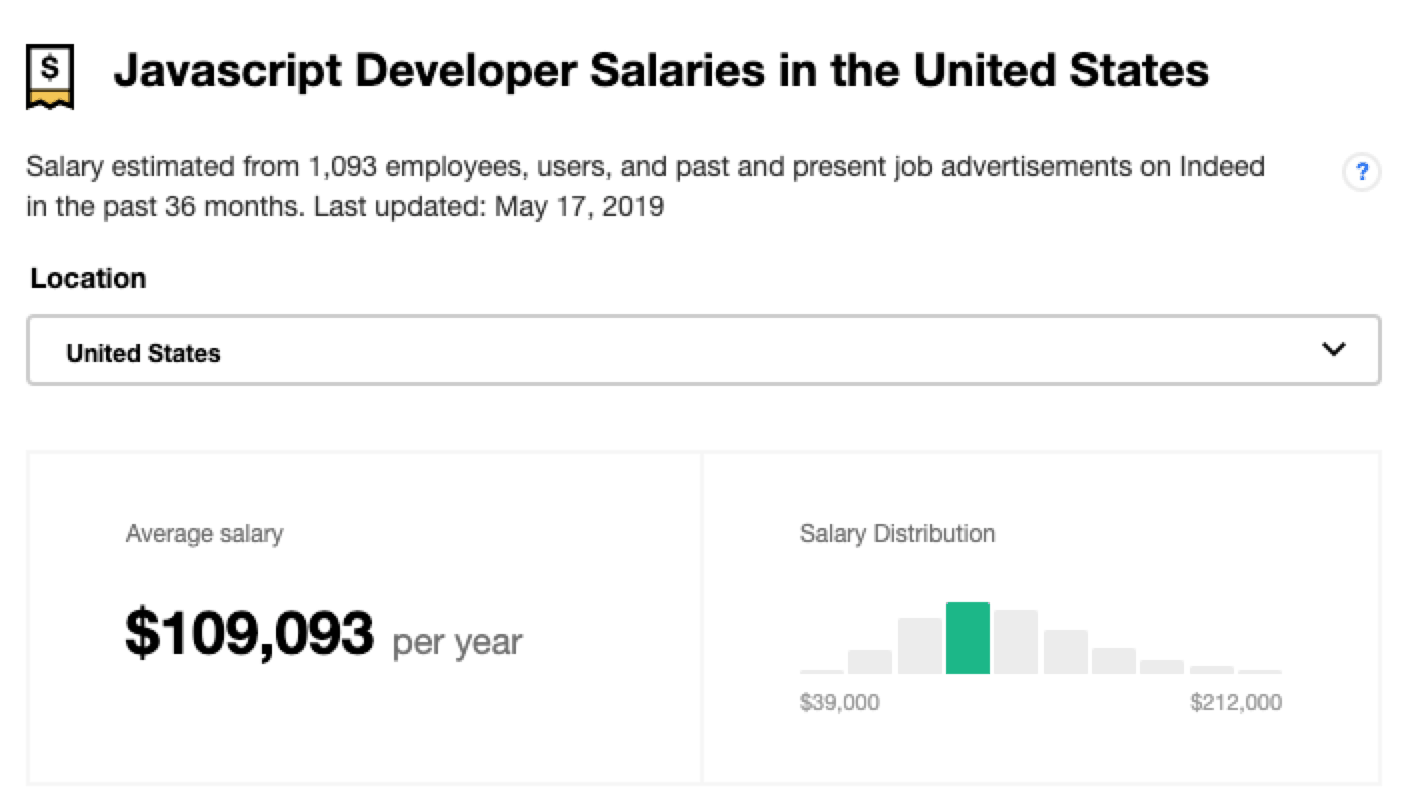Open the help tooltip question mark icon

(1361, 172)
